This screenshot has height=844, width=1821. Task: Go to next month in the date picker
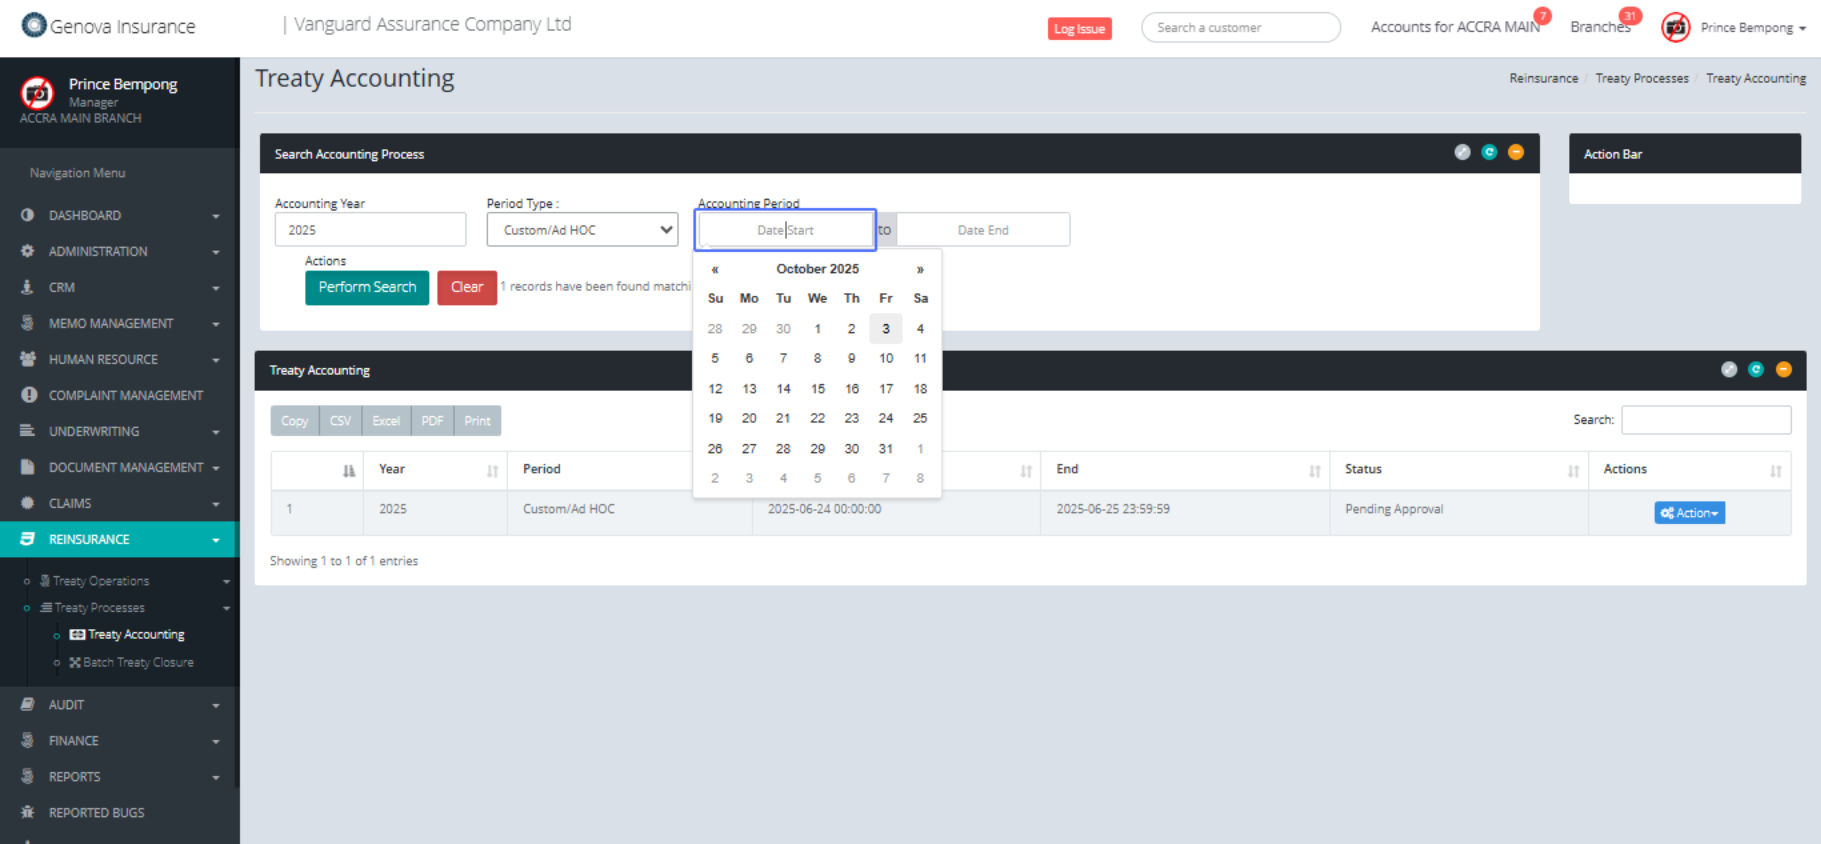920,269
